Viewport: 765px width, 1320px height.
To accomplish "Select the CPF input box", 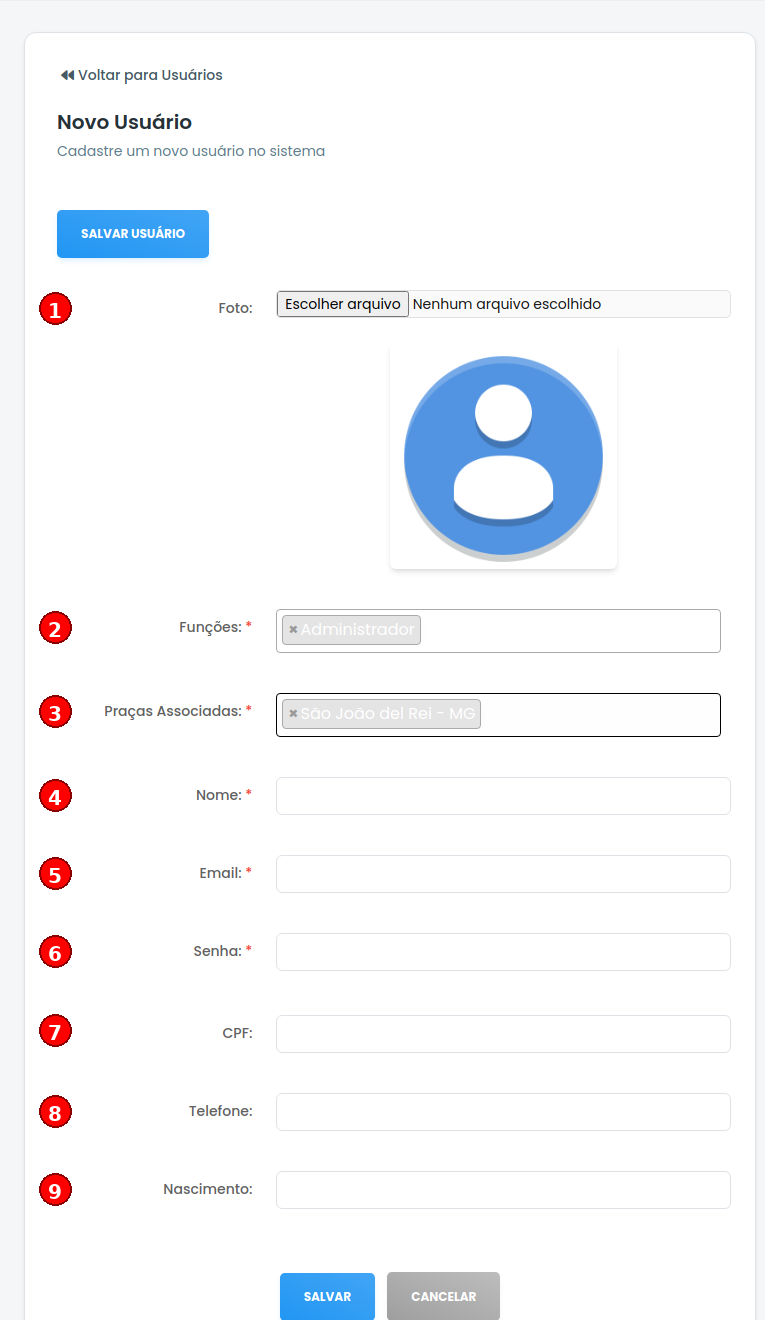I will [x=503, y=1034].
